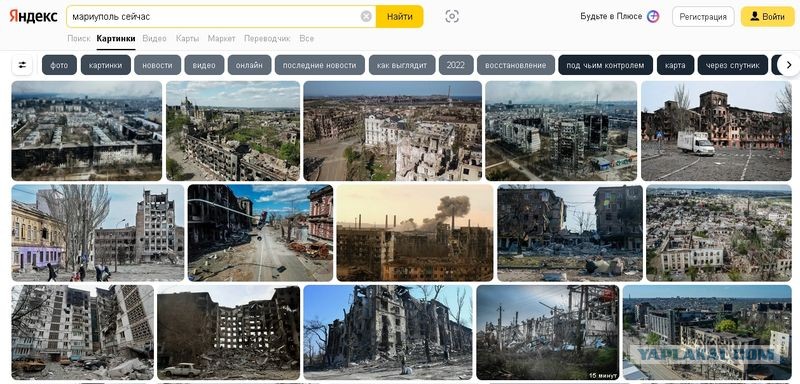This screenshot has width=800, height=384.
Task: Click the Plus subscription icon
Action: pos(653,16)
